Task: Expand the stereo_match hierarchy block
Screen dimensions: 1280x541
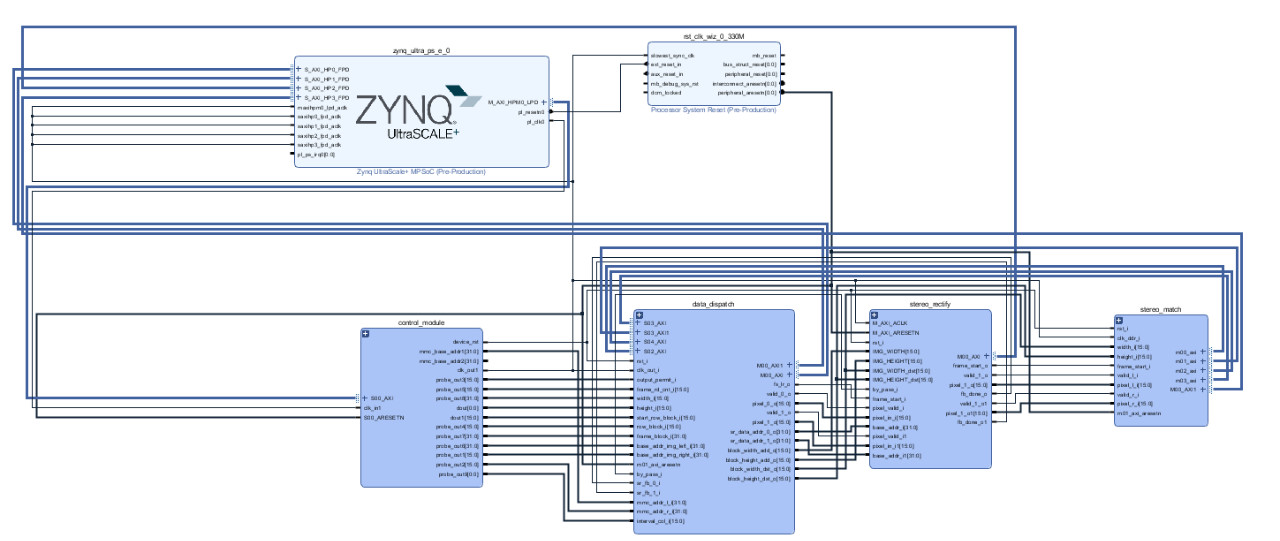Action: 1118,321
